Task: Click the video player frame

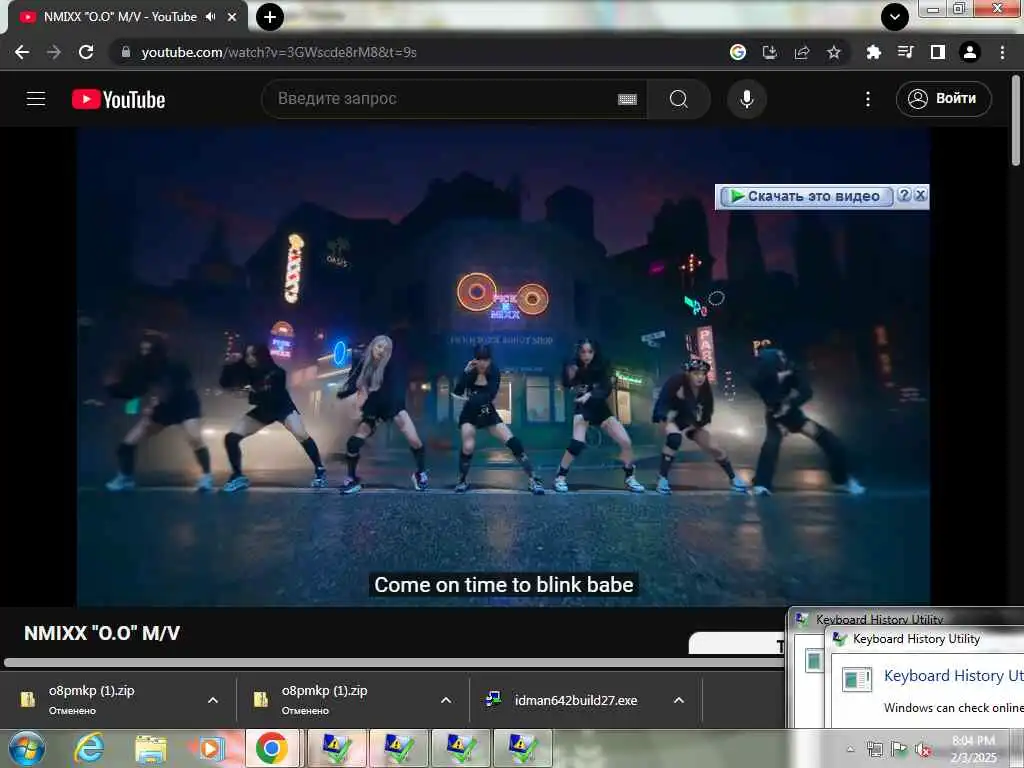Action: [504, 367]
